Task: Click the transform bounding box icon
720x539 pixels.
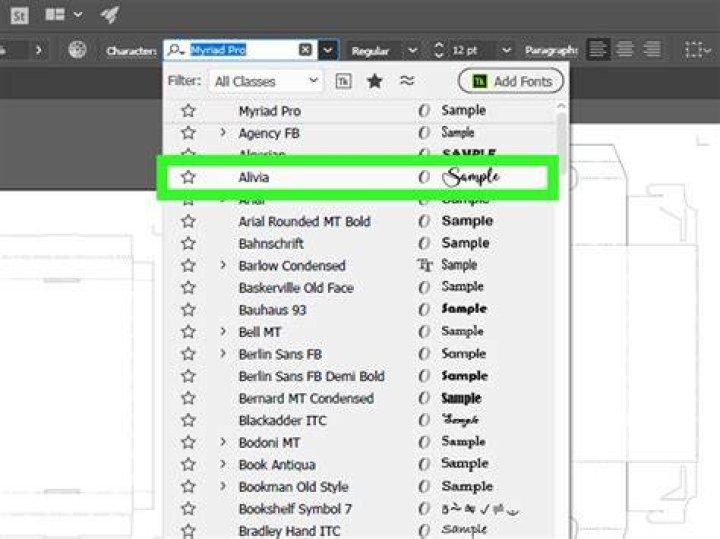Action: click(693, 50)
